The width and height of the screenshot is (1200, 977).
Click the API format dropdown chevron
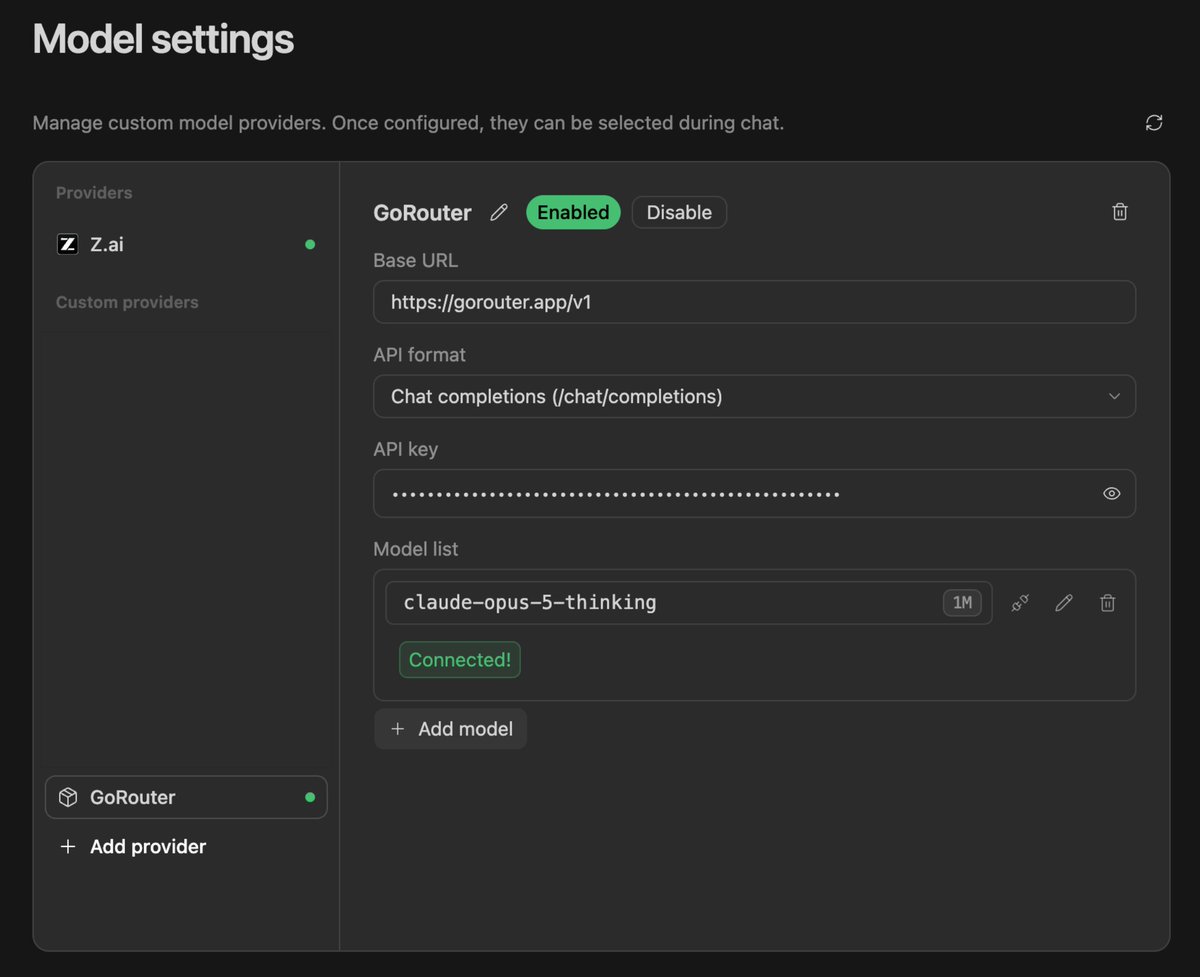pos(1114,397)
